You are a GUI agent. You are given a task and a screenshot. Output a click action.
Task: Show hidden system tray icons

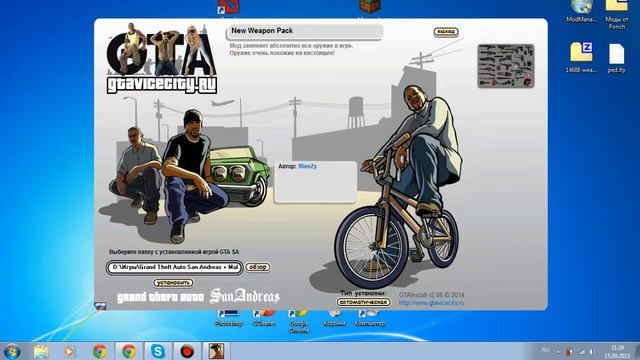pos(558,351)
